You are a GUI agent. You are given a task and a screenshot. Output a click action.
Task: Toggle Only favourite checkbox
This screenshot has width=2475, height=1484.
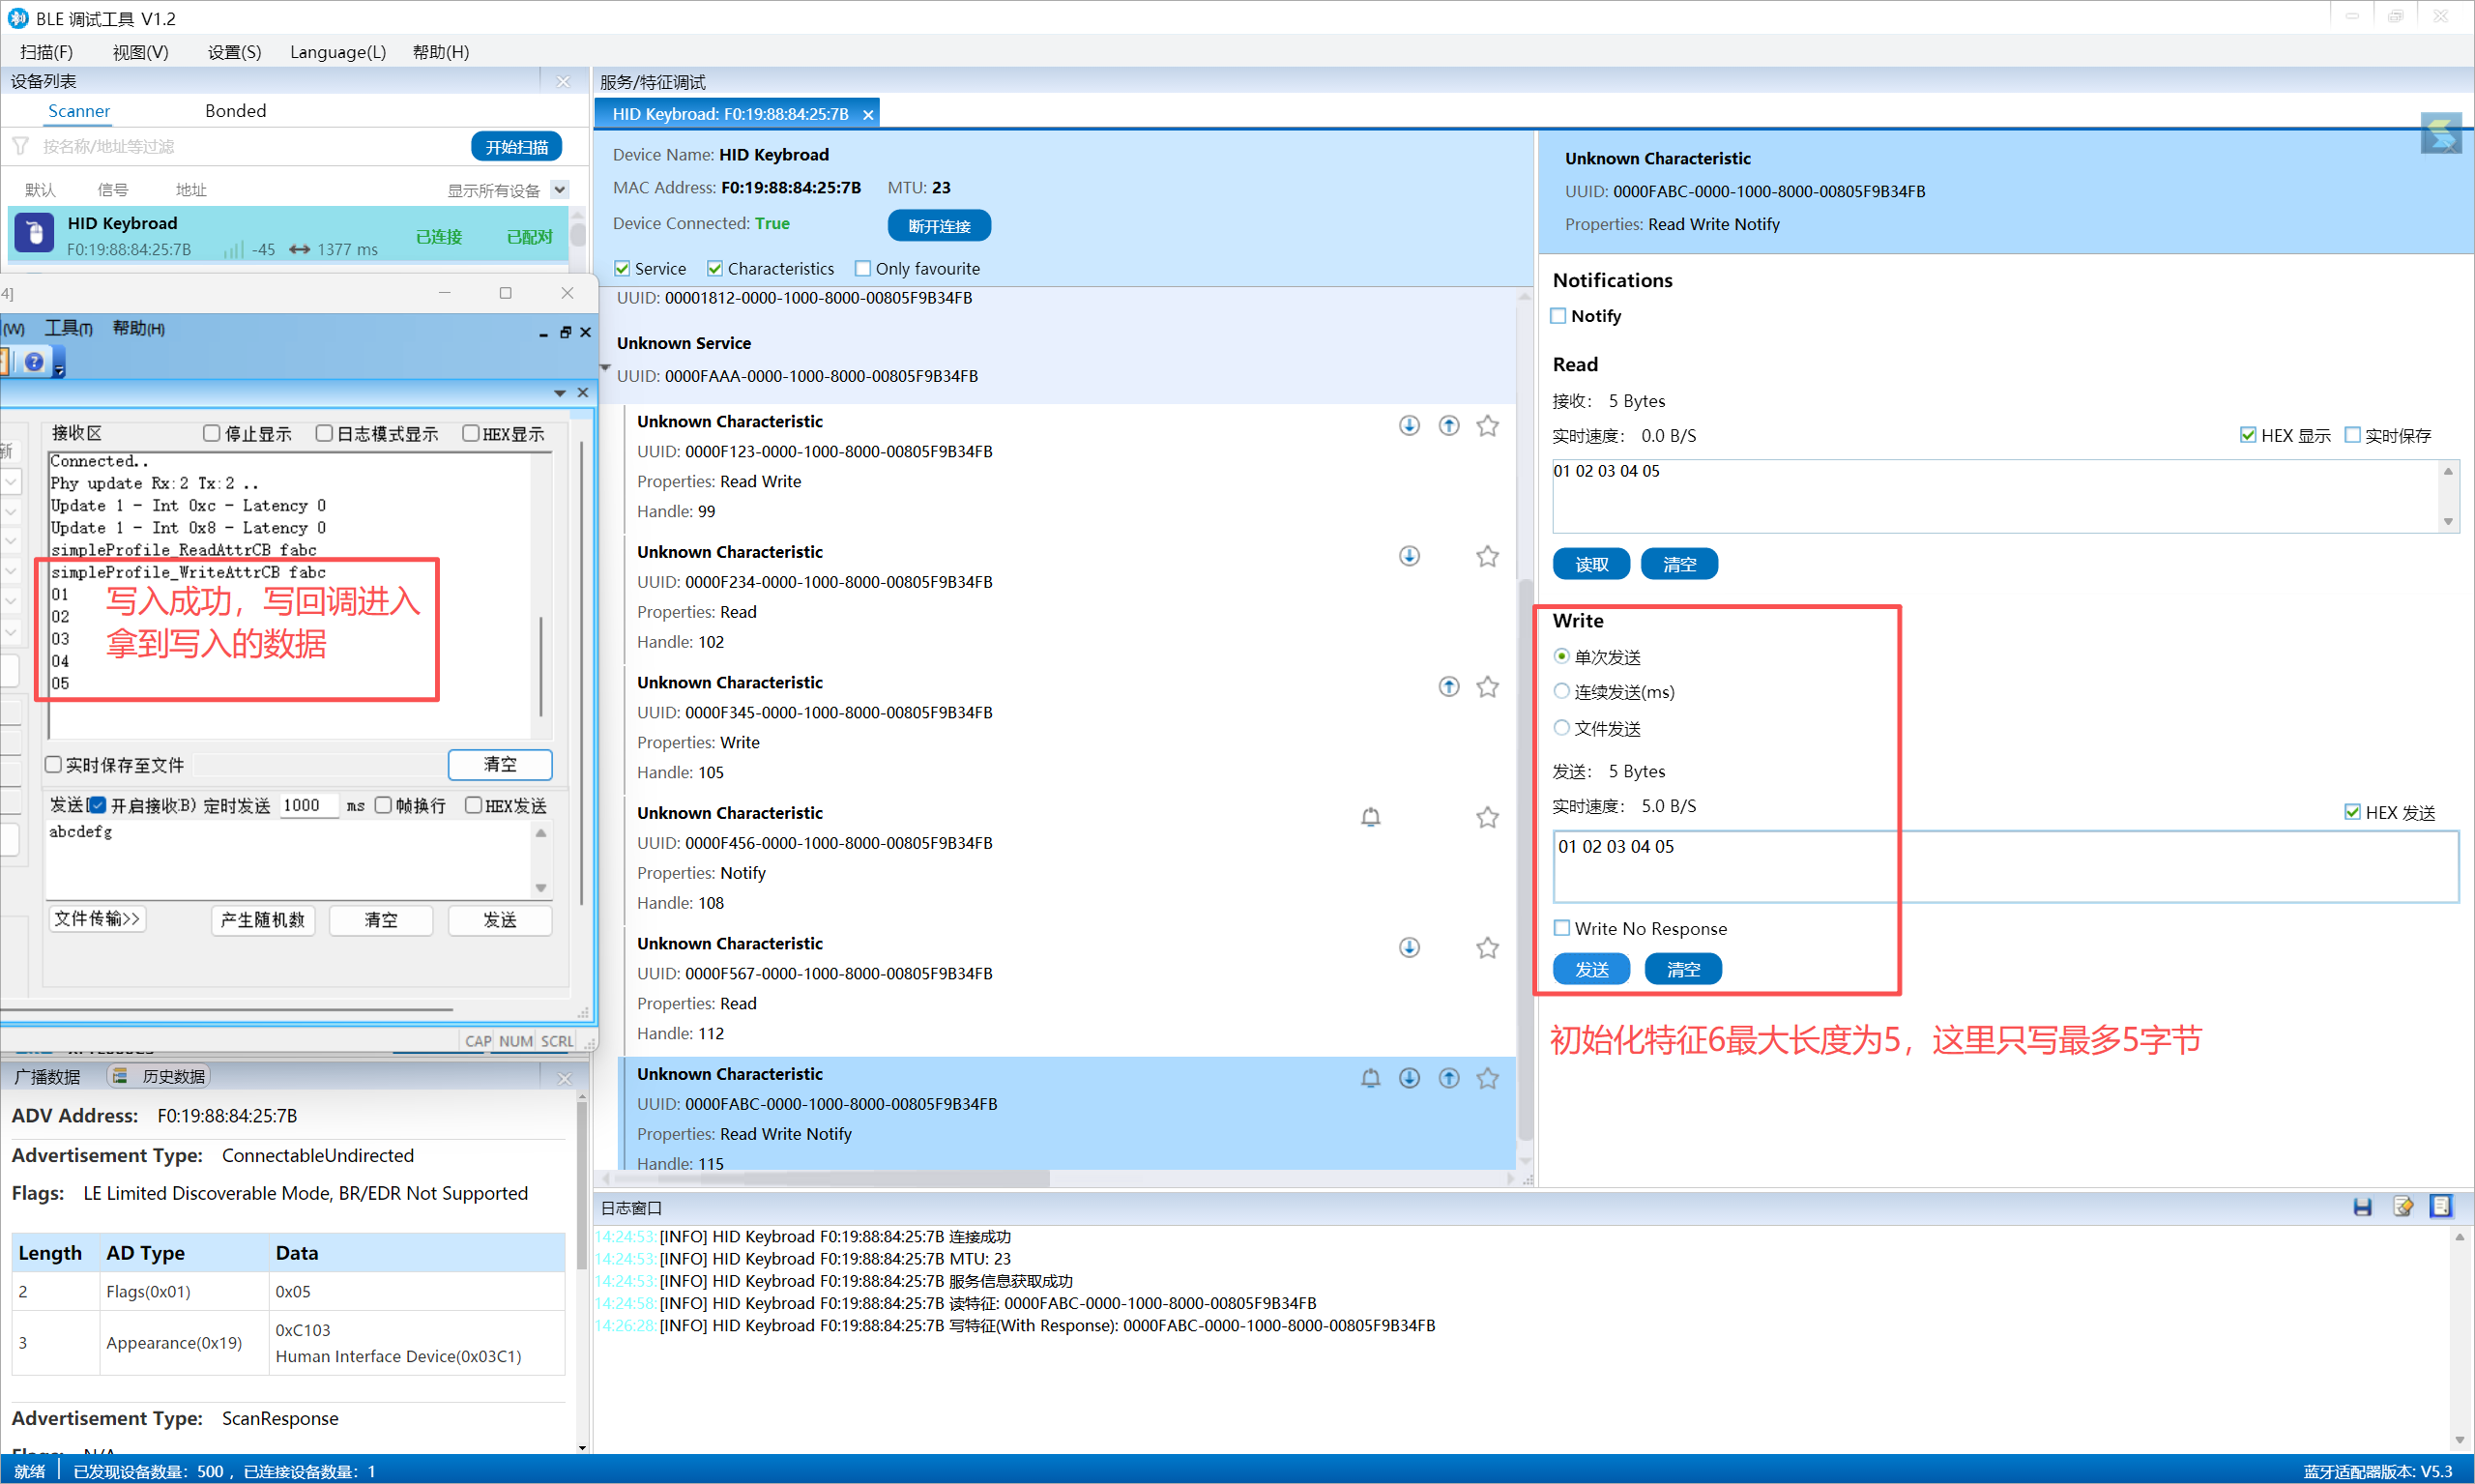coord(863,268)
